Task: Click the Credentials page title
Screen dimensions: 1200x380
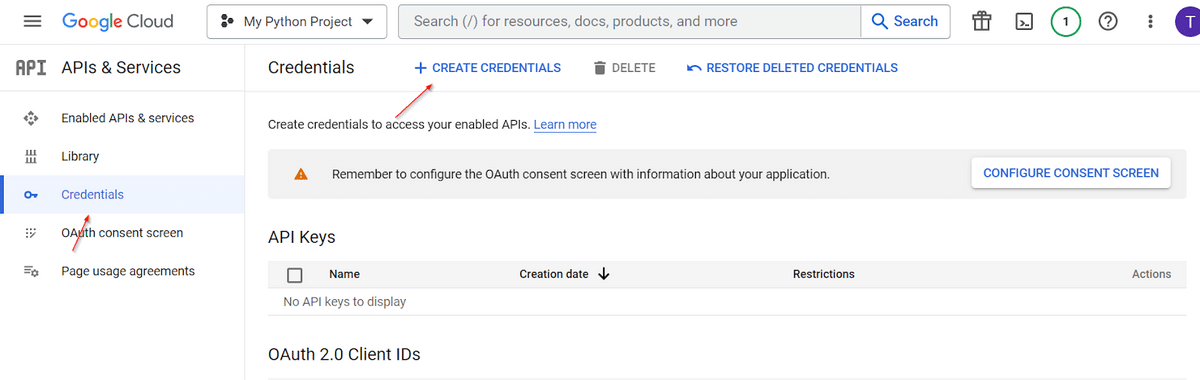Action: click(311, 68)
